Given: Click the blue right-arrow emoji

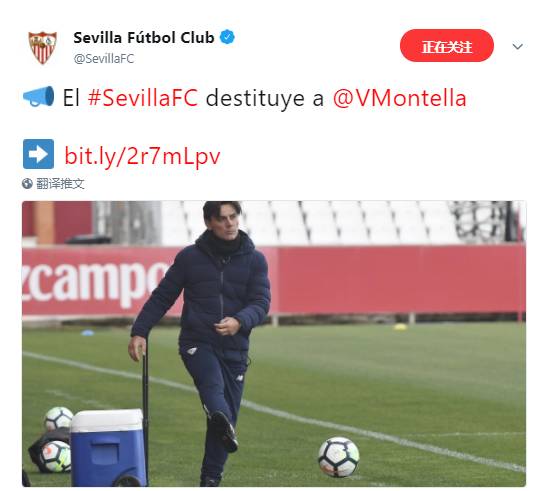Looking at the screenshot, I should [38, 154].
